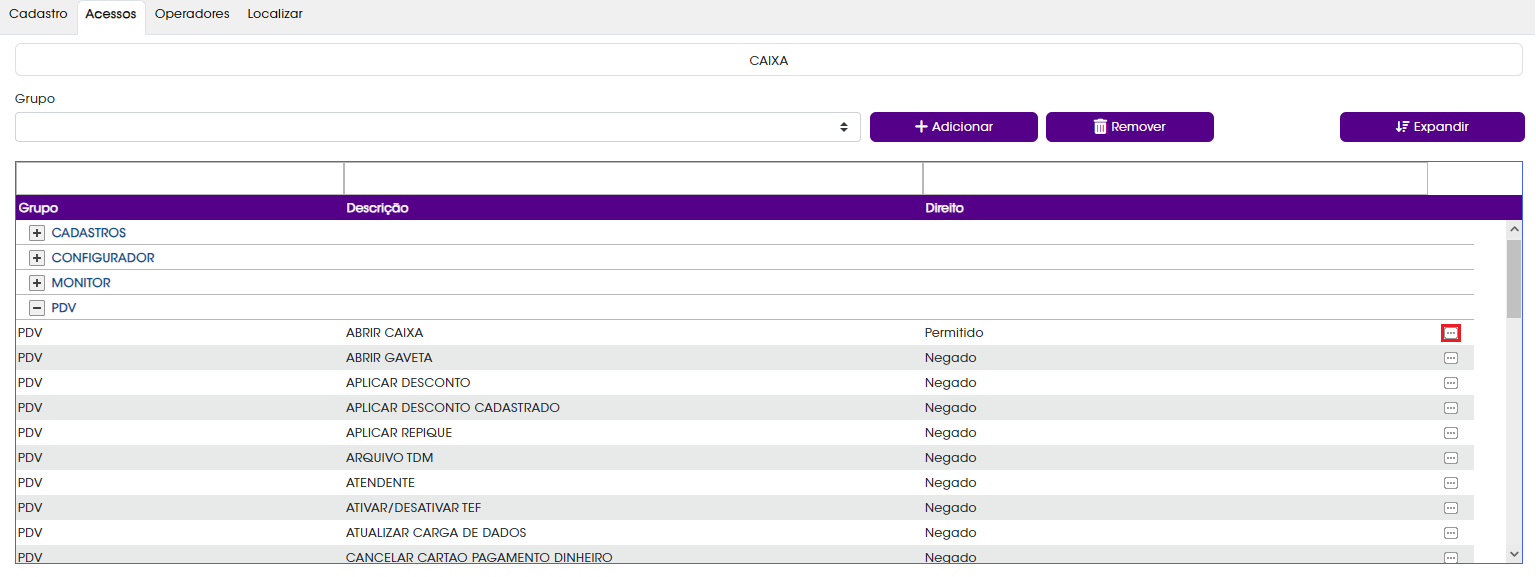
Task: Click ellipsis icon for ATIVAR/DESATIVAR TEF
Action: click(1450, 508)
